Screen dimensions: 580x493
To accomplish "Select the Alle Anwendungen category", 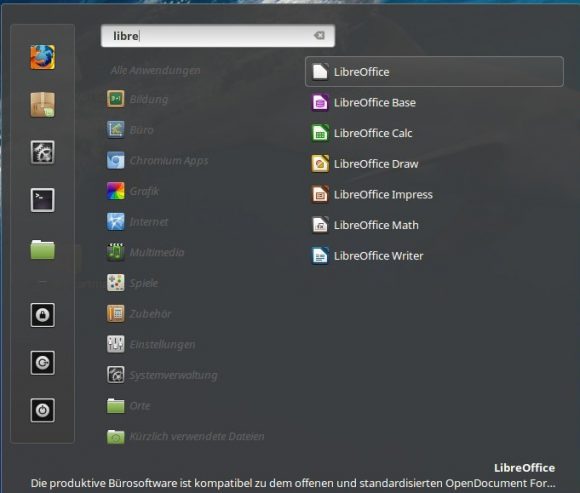I will pos(156,70).
